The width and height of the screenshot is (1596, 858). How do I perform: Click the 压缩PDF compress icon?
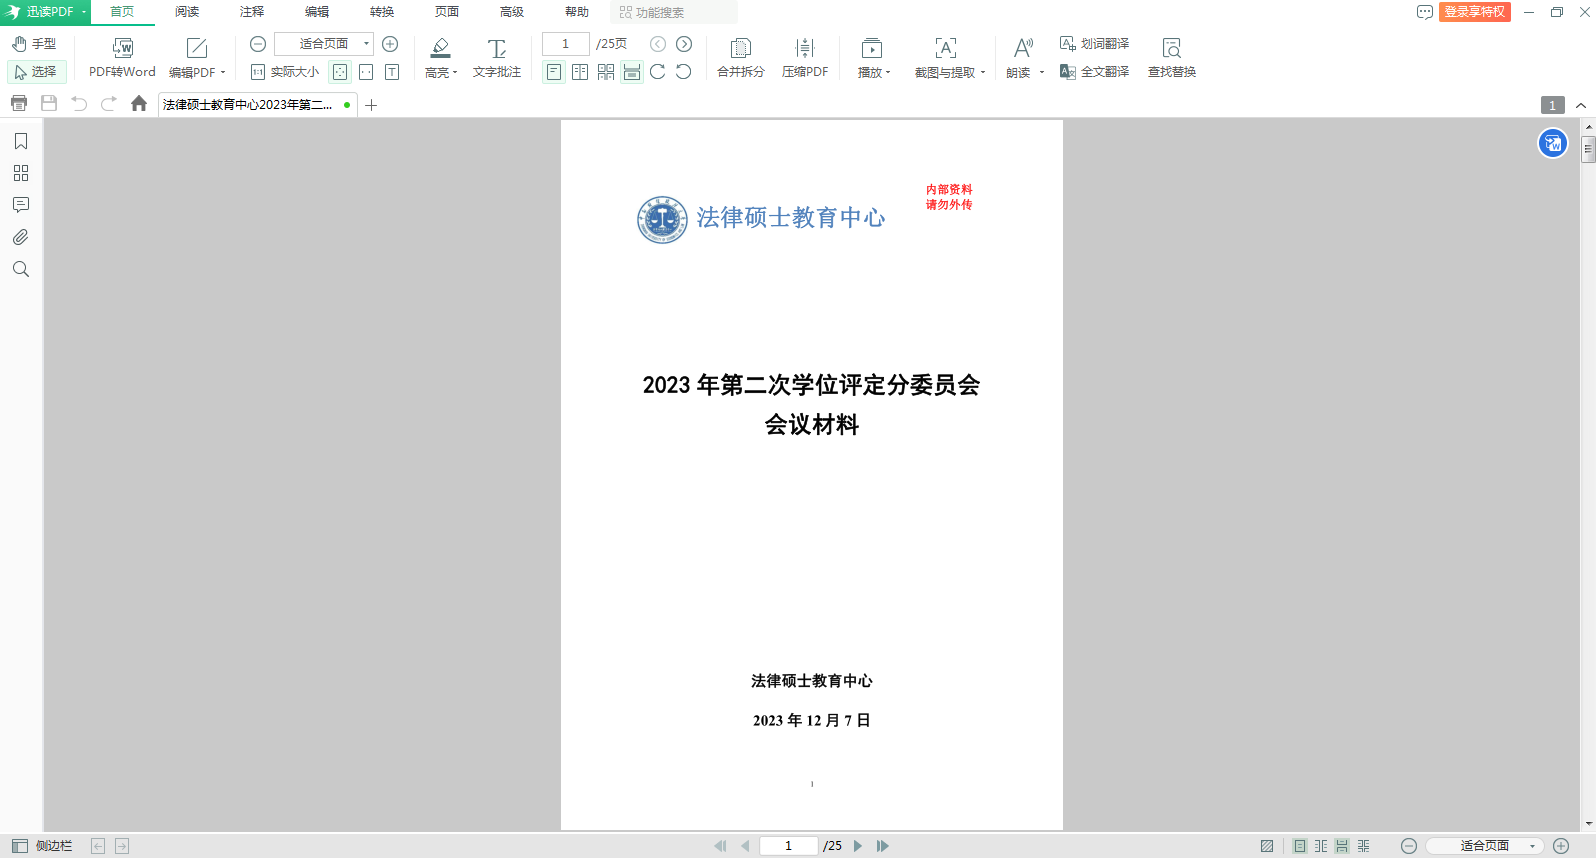(804, 57)
